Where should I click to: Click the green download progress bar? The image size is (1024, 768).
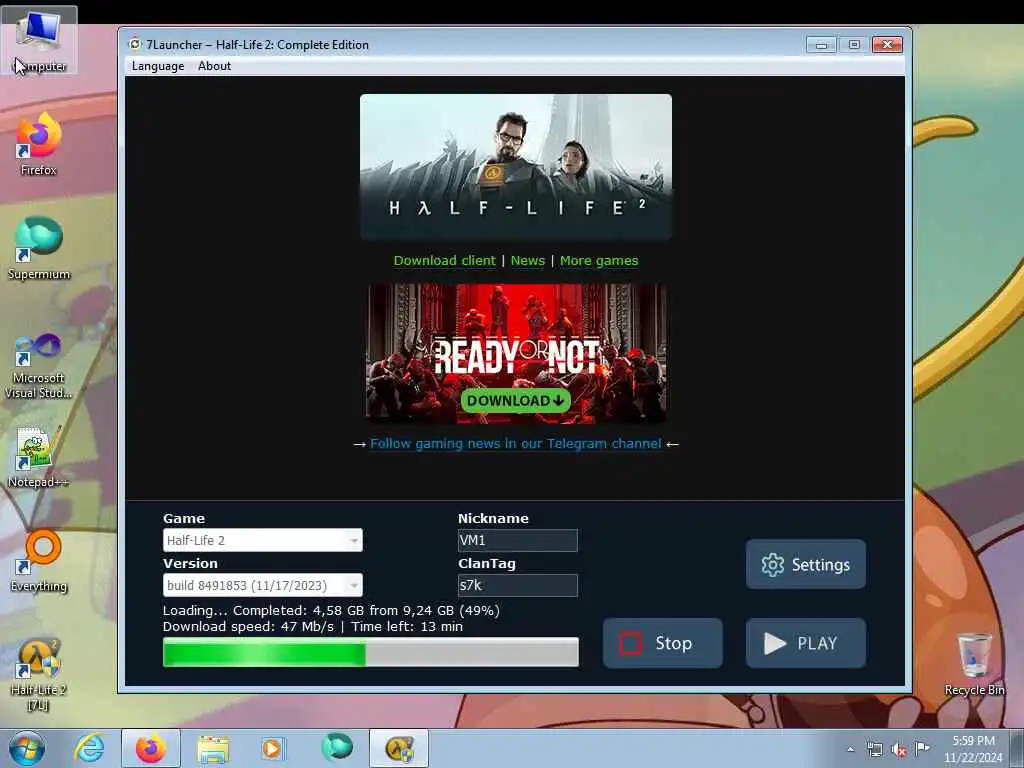tap(370, 652)
